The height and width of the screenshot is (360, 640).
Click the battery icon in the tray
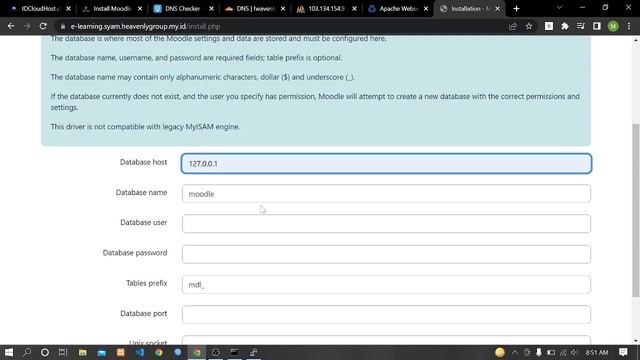(551, 352)
